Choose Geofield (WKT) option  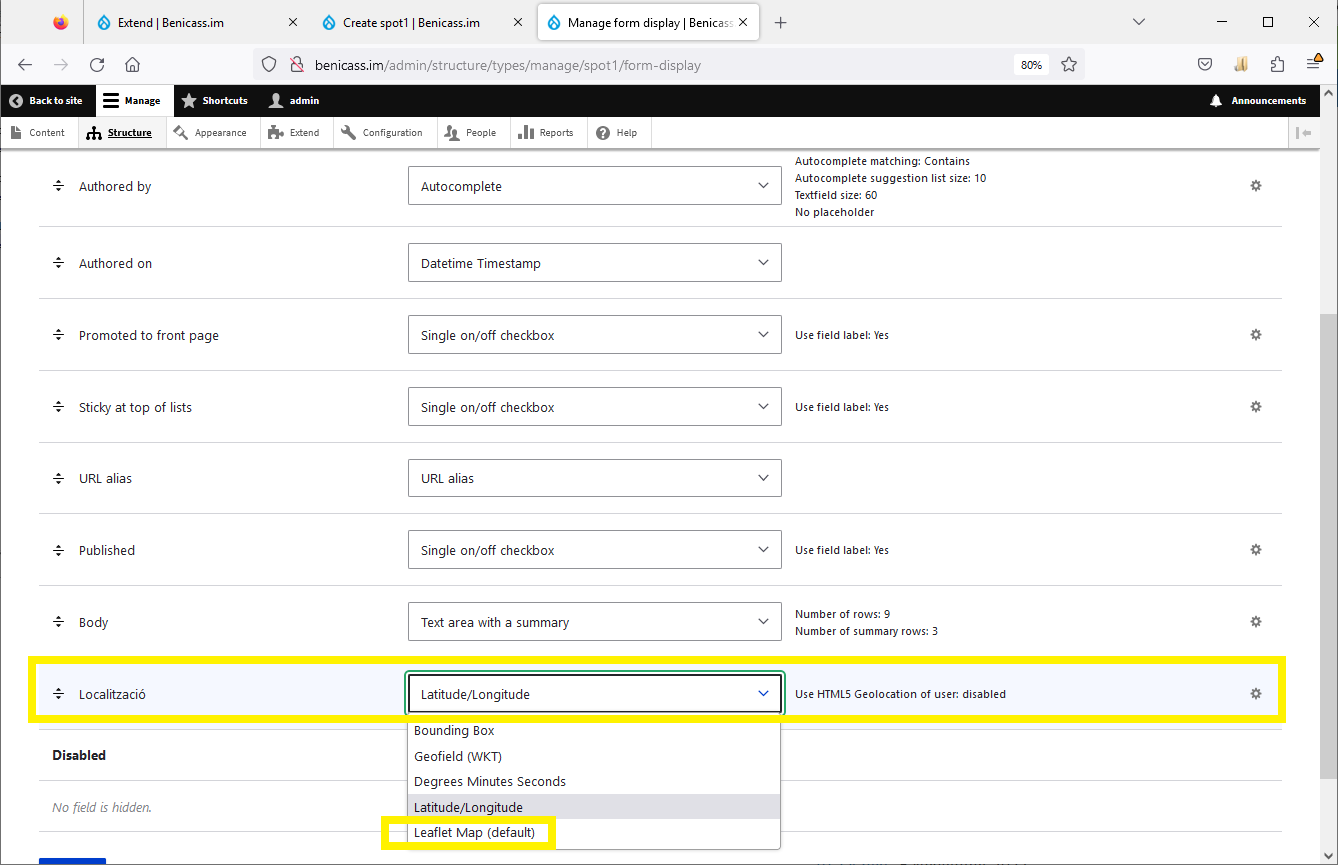[x=594, y=756]
